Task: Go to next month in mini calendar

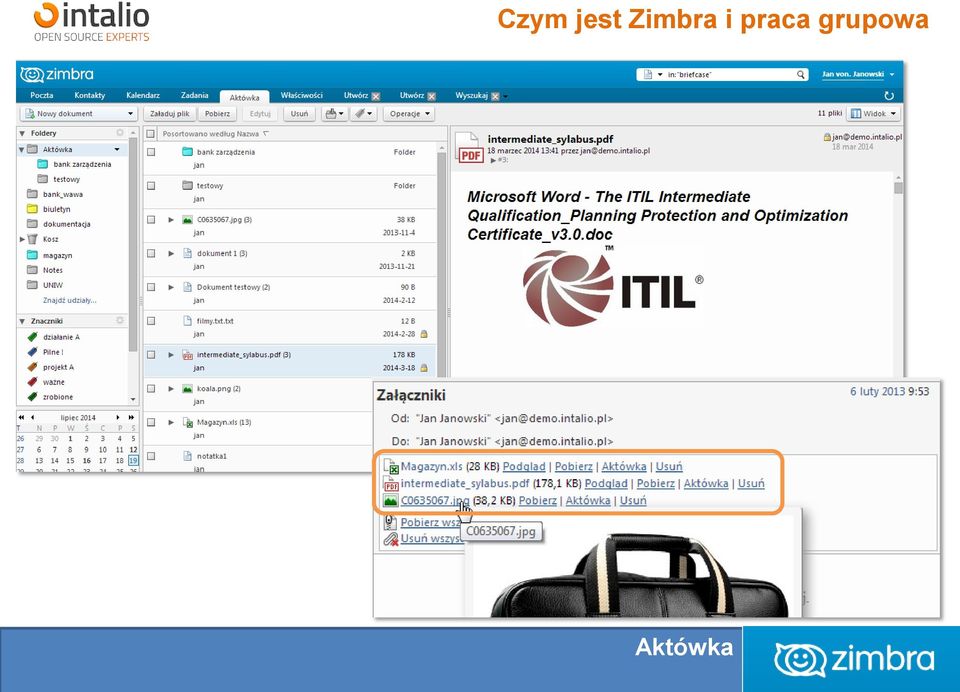Action: (119, 417)
